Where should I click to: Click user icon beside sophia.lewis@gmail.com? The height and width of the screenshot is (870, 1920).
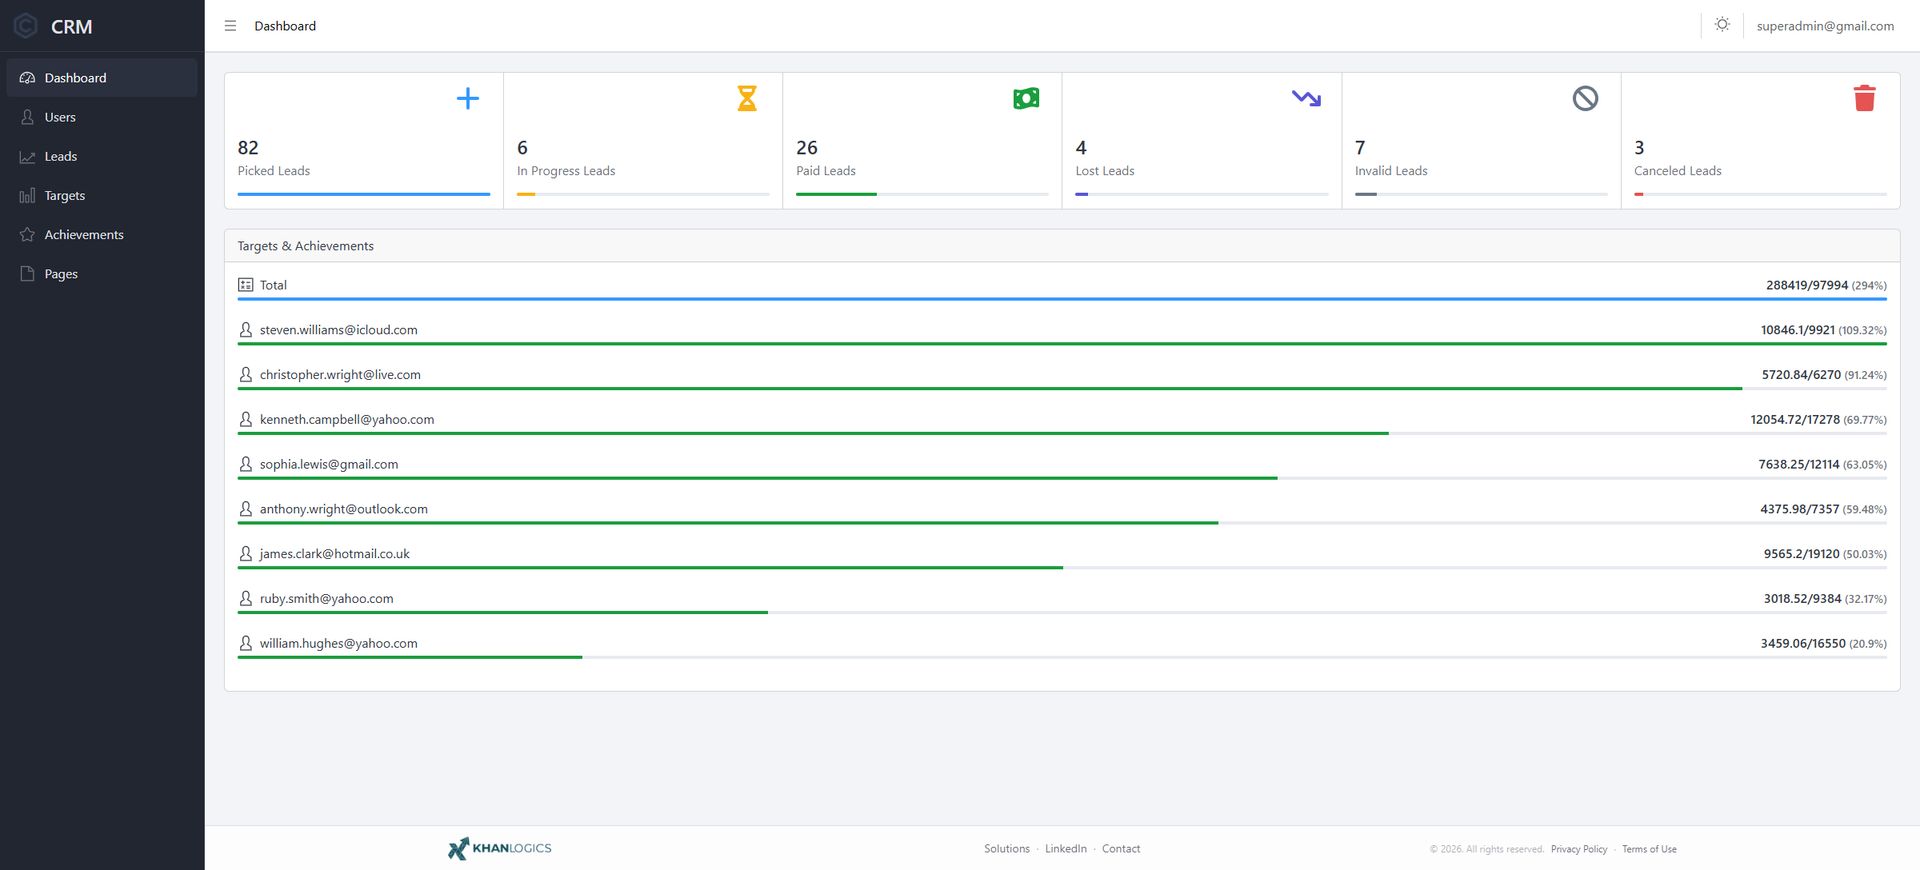click(x=245, y=464)
